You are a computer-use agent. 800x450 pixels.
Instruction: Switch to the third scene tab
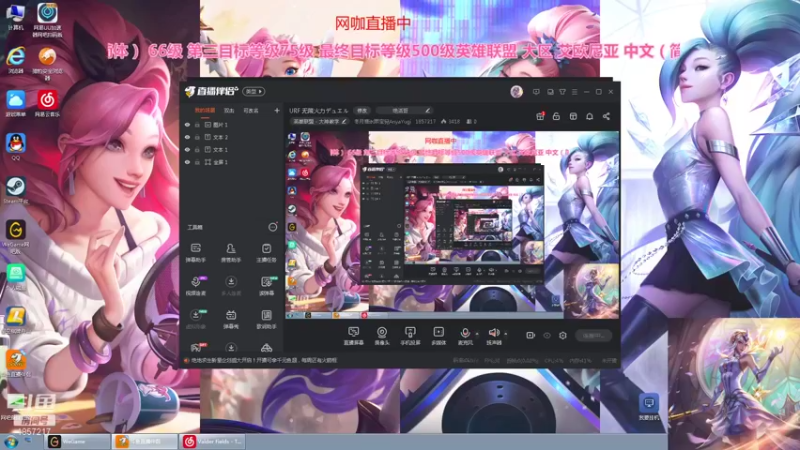click(251, 110)
